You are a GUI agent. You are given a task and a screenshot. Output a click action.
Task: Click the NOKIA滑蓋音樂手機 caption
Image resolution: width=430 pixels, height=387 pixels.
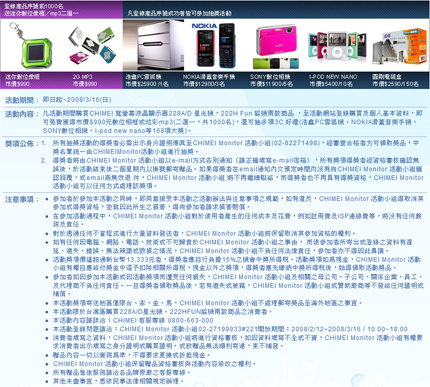(209, 77)
